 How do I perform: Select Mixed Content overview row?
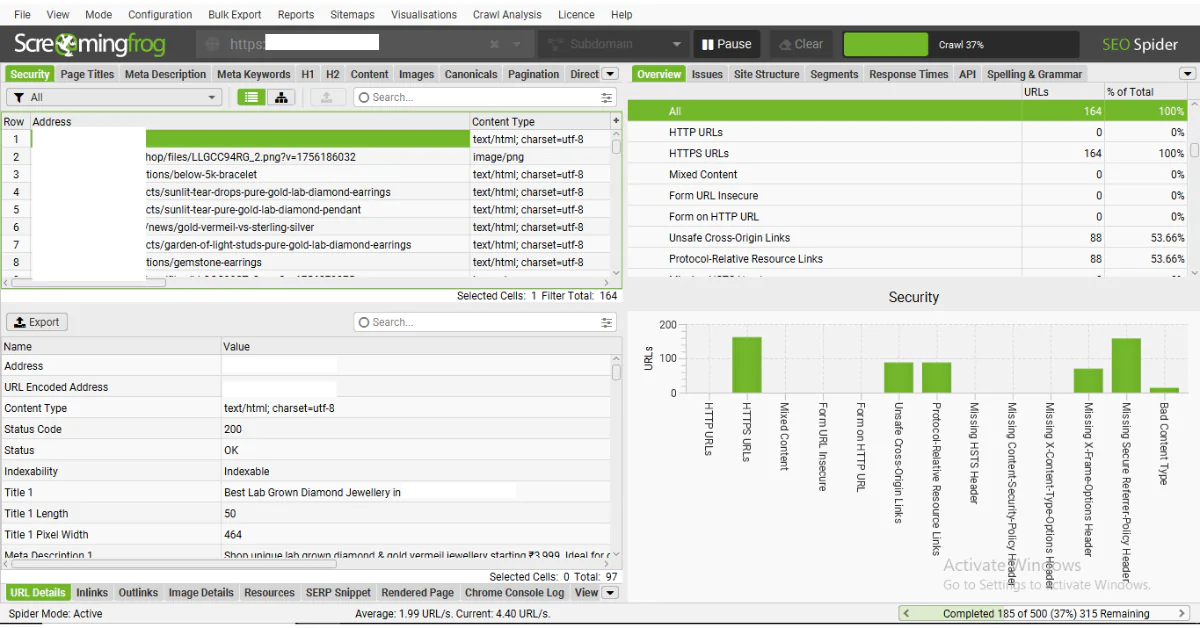click(907, 174)
